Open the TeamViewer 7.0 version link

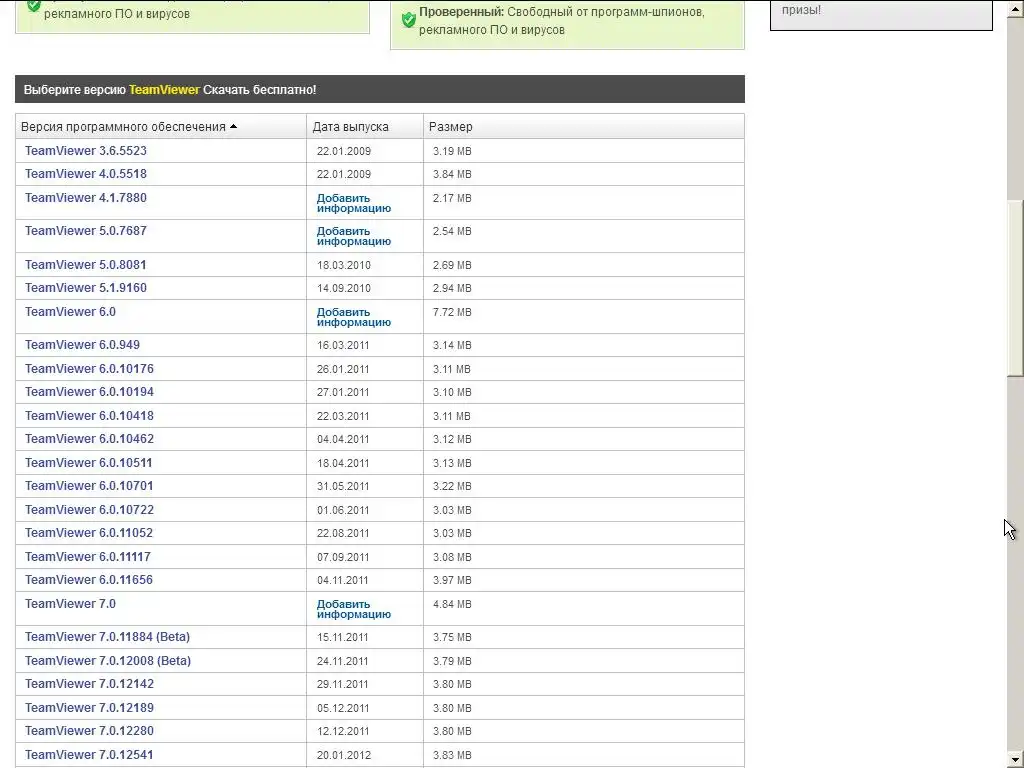click(70, 603)
